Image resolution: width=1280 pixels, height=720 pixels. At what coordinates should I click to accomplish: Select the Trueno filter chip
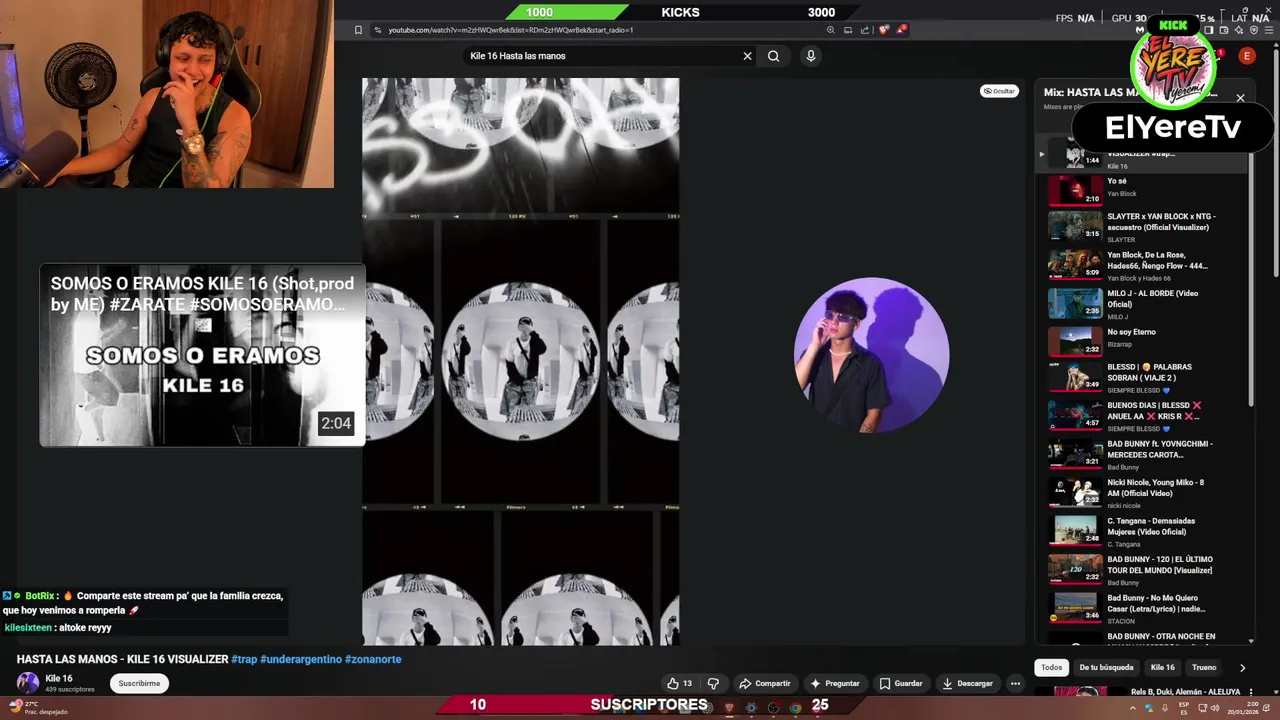pyautogui.click(x=1204, y=667)
